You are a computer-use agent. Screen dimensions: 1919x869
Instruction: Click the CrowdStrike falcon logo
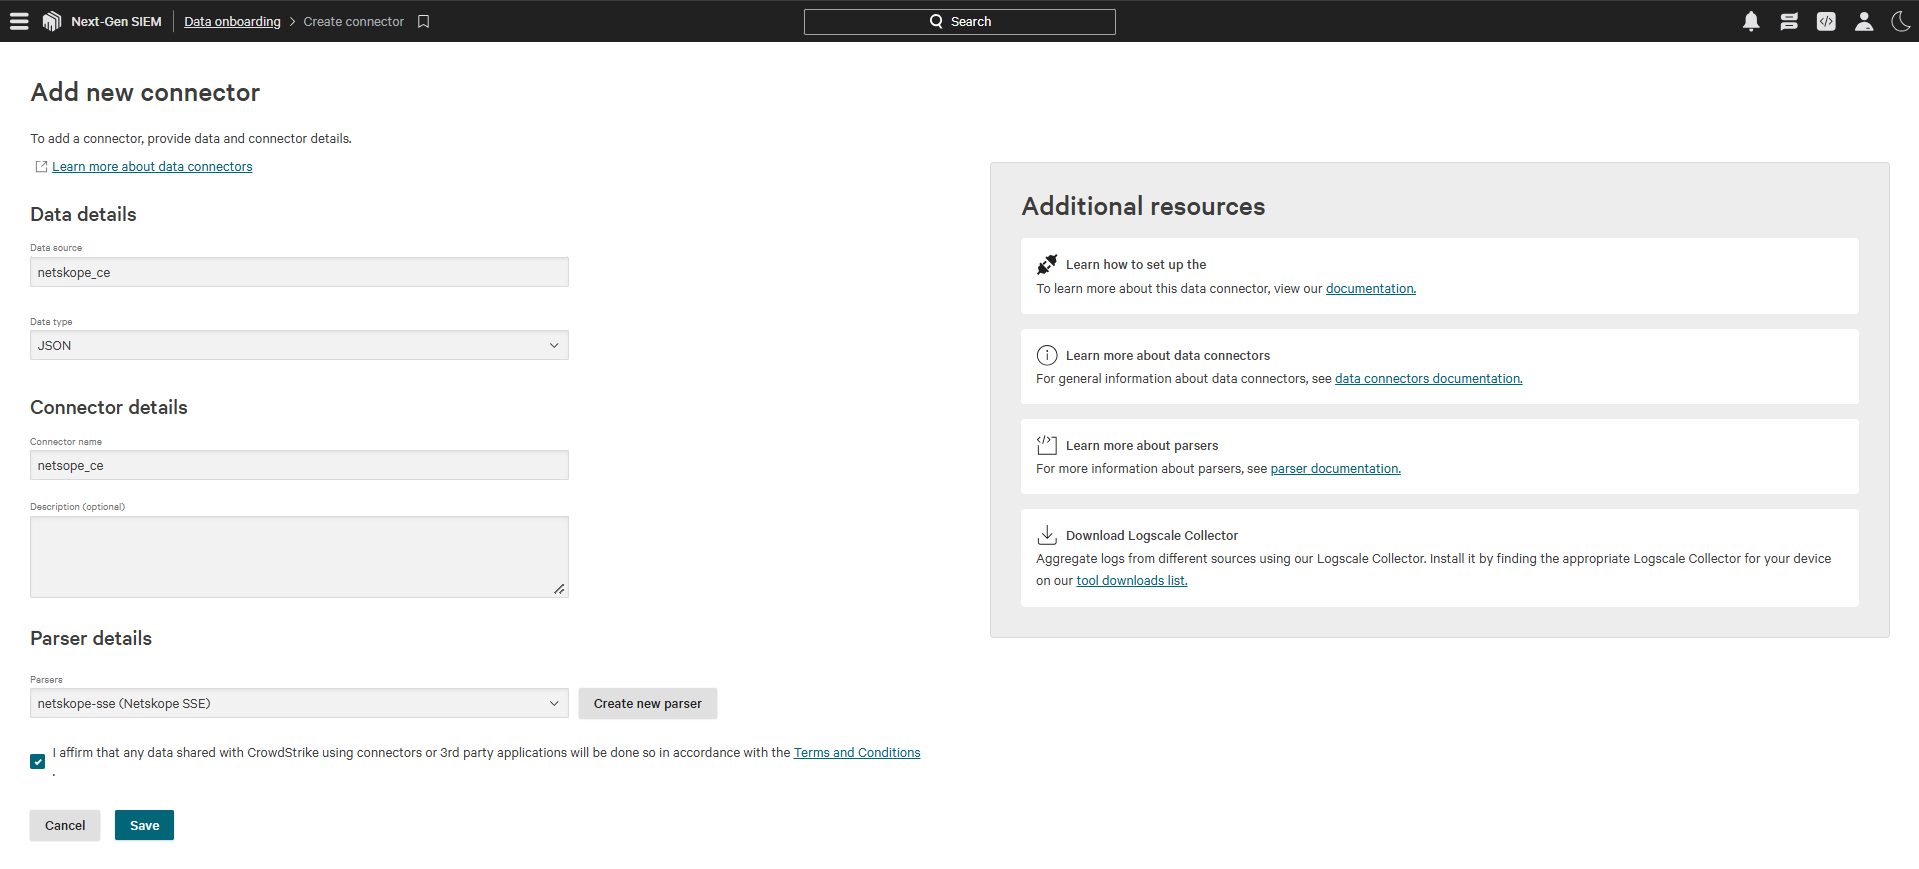coord(52,21)
